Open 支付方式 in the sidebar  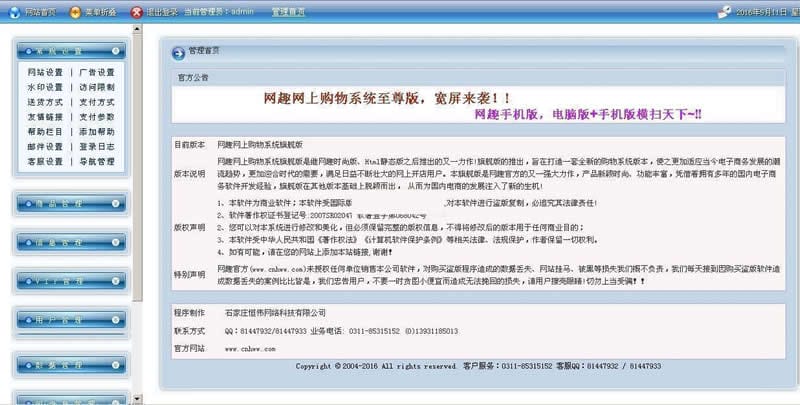97,102
